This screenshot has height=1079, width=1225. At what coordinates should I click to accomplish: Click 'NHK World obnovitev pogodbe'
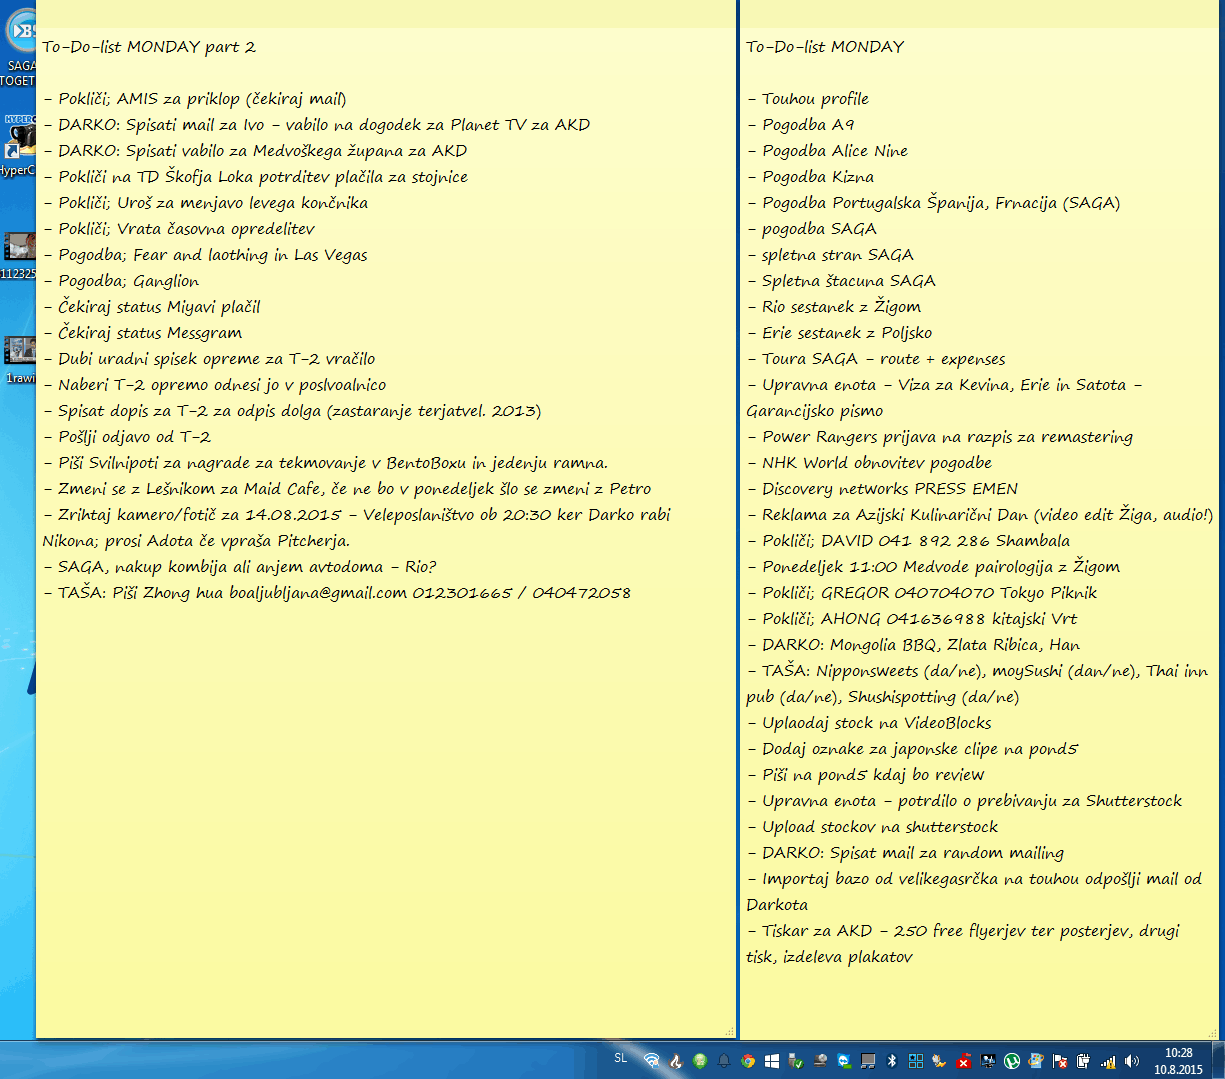coord(869,463)
